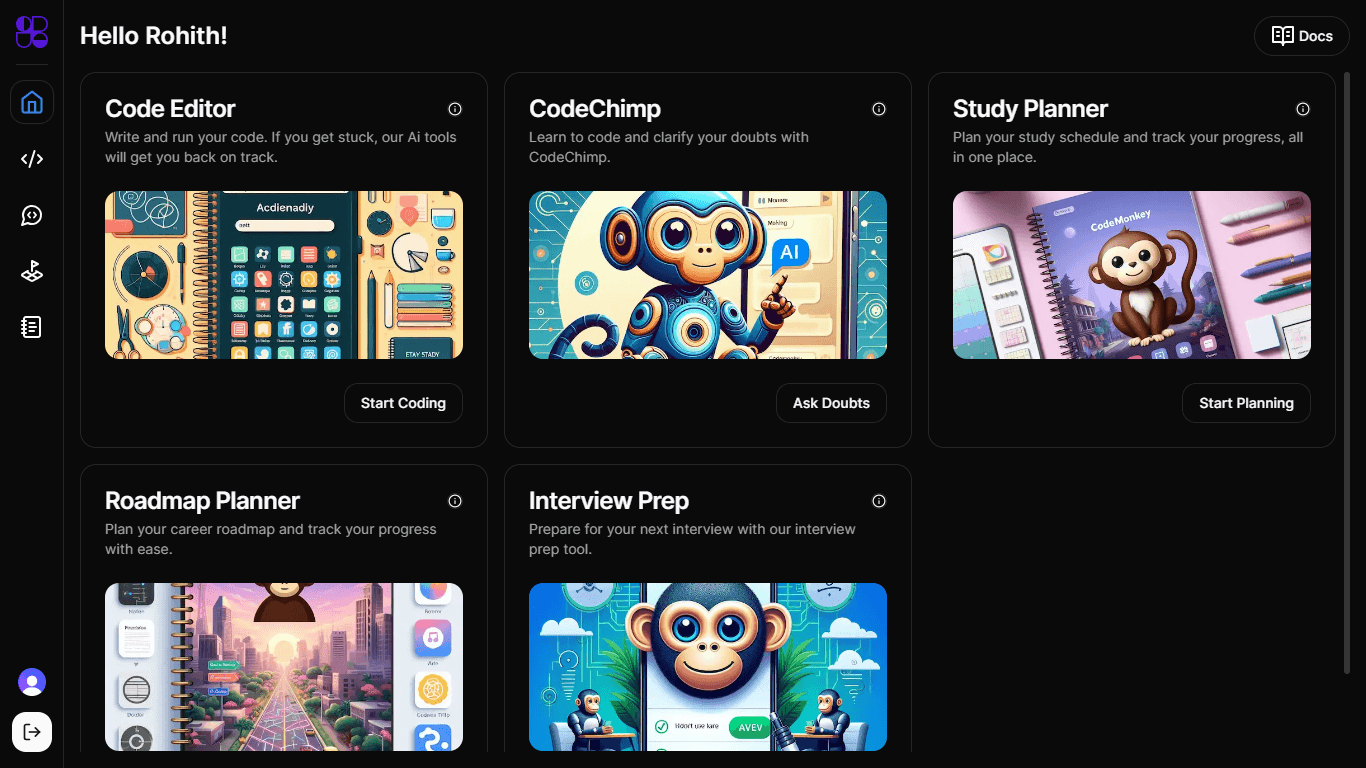Show info for Code Editor card

point(455,109)
